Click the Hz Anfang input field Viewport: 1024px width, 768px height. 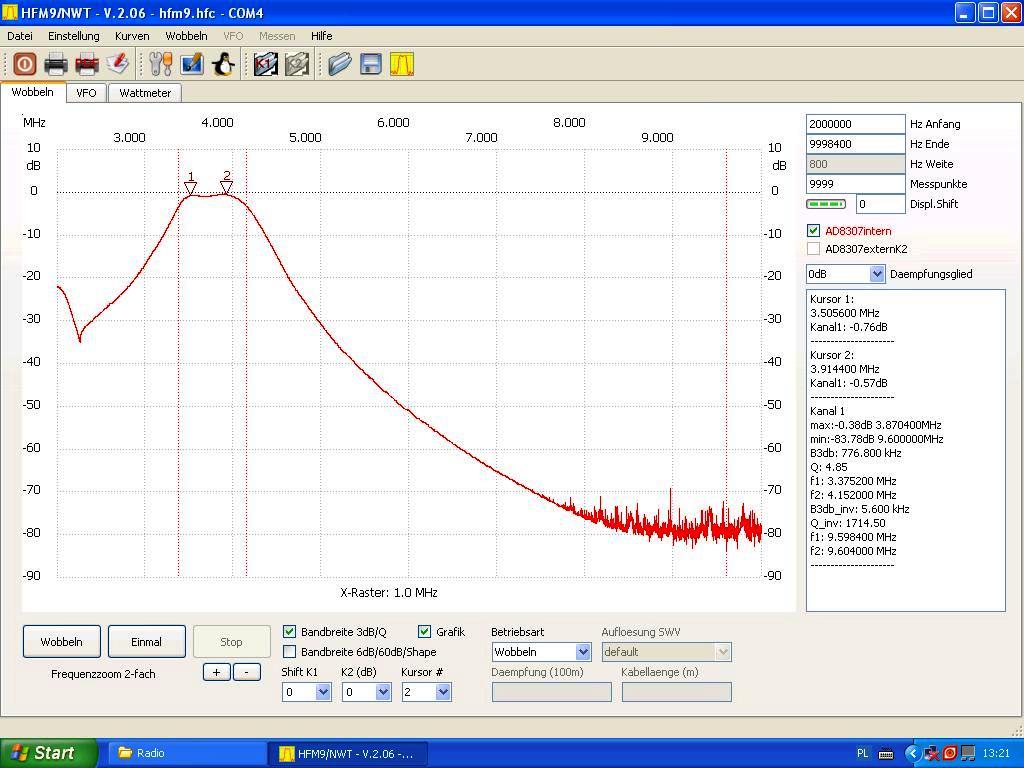pos(854,124)
